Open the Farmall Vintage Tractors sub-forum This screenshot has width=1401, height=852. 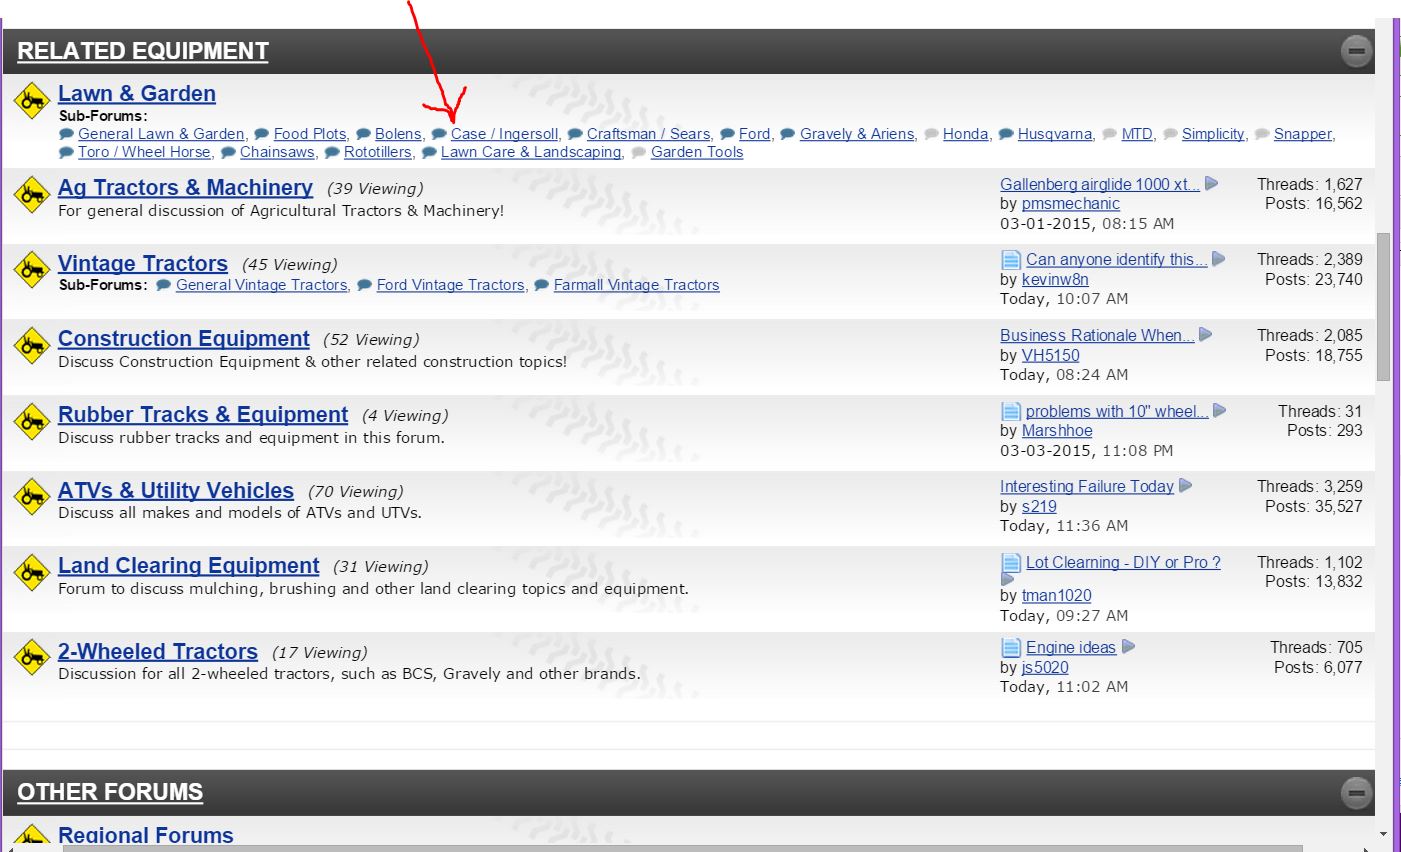(636, 285)
